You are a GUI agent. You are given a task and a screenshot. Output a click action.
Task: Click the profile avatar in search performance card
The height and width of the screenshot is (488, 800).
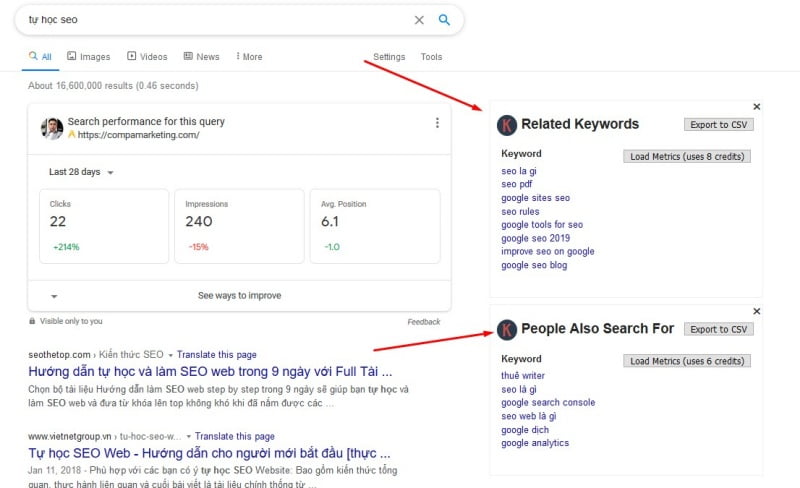52,128
